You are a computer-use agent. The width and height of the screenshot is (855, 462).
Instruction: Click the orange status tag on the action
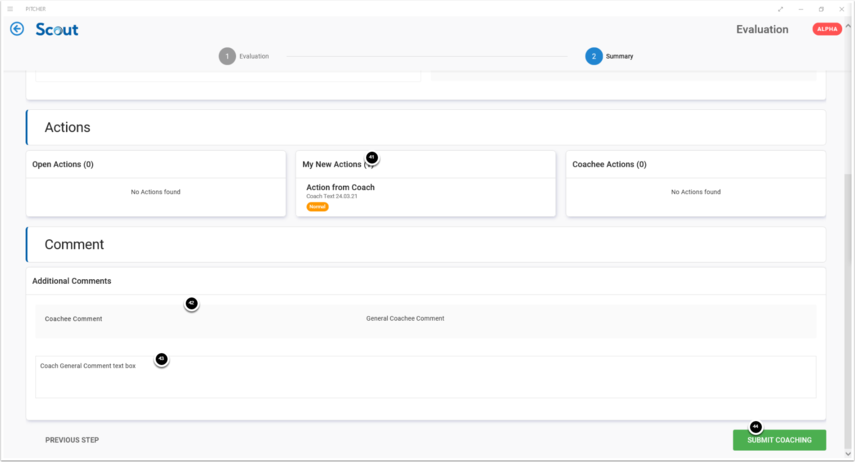pyautogui.click(x=317, y=207)
